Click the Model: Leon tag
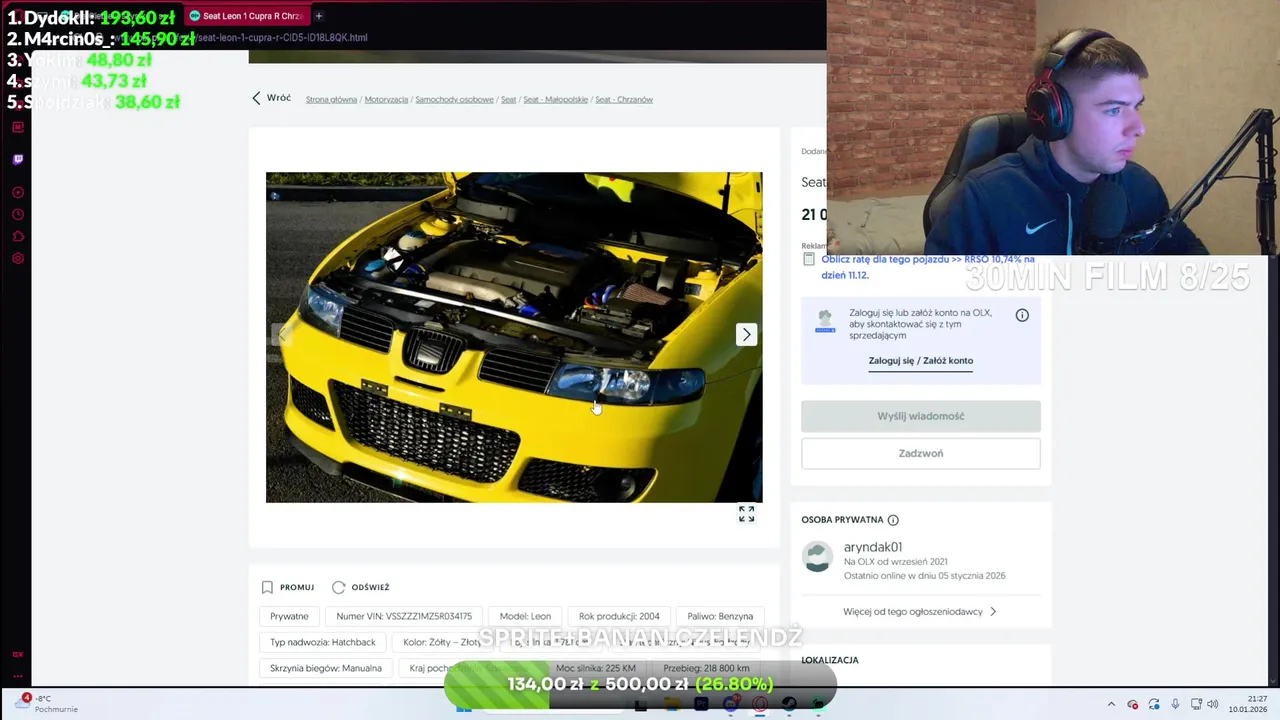The height and width of the screenshot is (720, 1280). point(525,616)
